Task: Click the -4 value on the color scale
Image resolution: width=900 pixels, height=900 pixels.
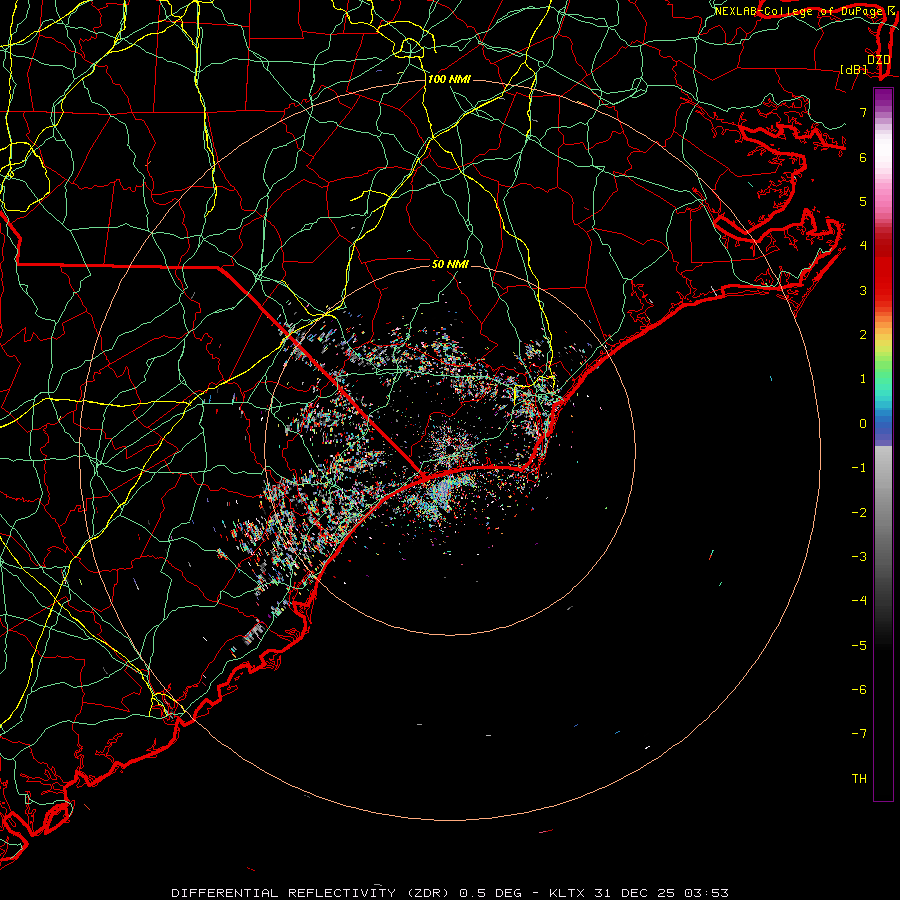Action: 859,600
